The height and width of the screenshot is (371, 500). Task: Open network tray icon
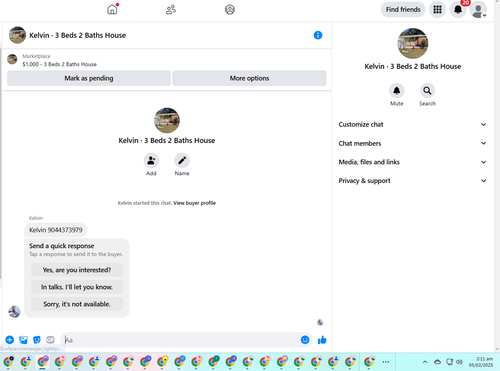(450, 362)
